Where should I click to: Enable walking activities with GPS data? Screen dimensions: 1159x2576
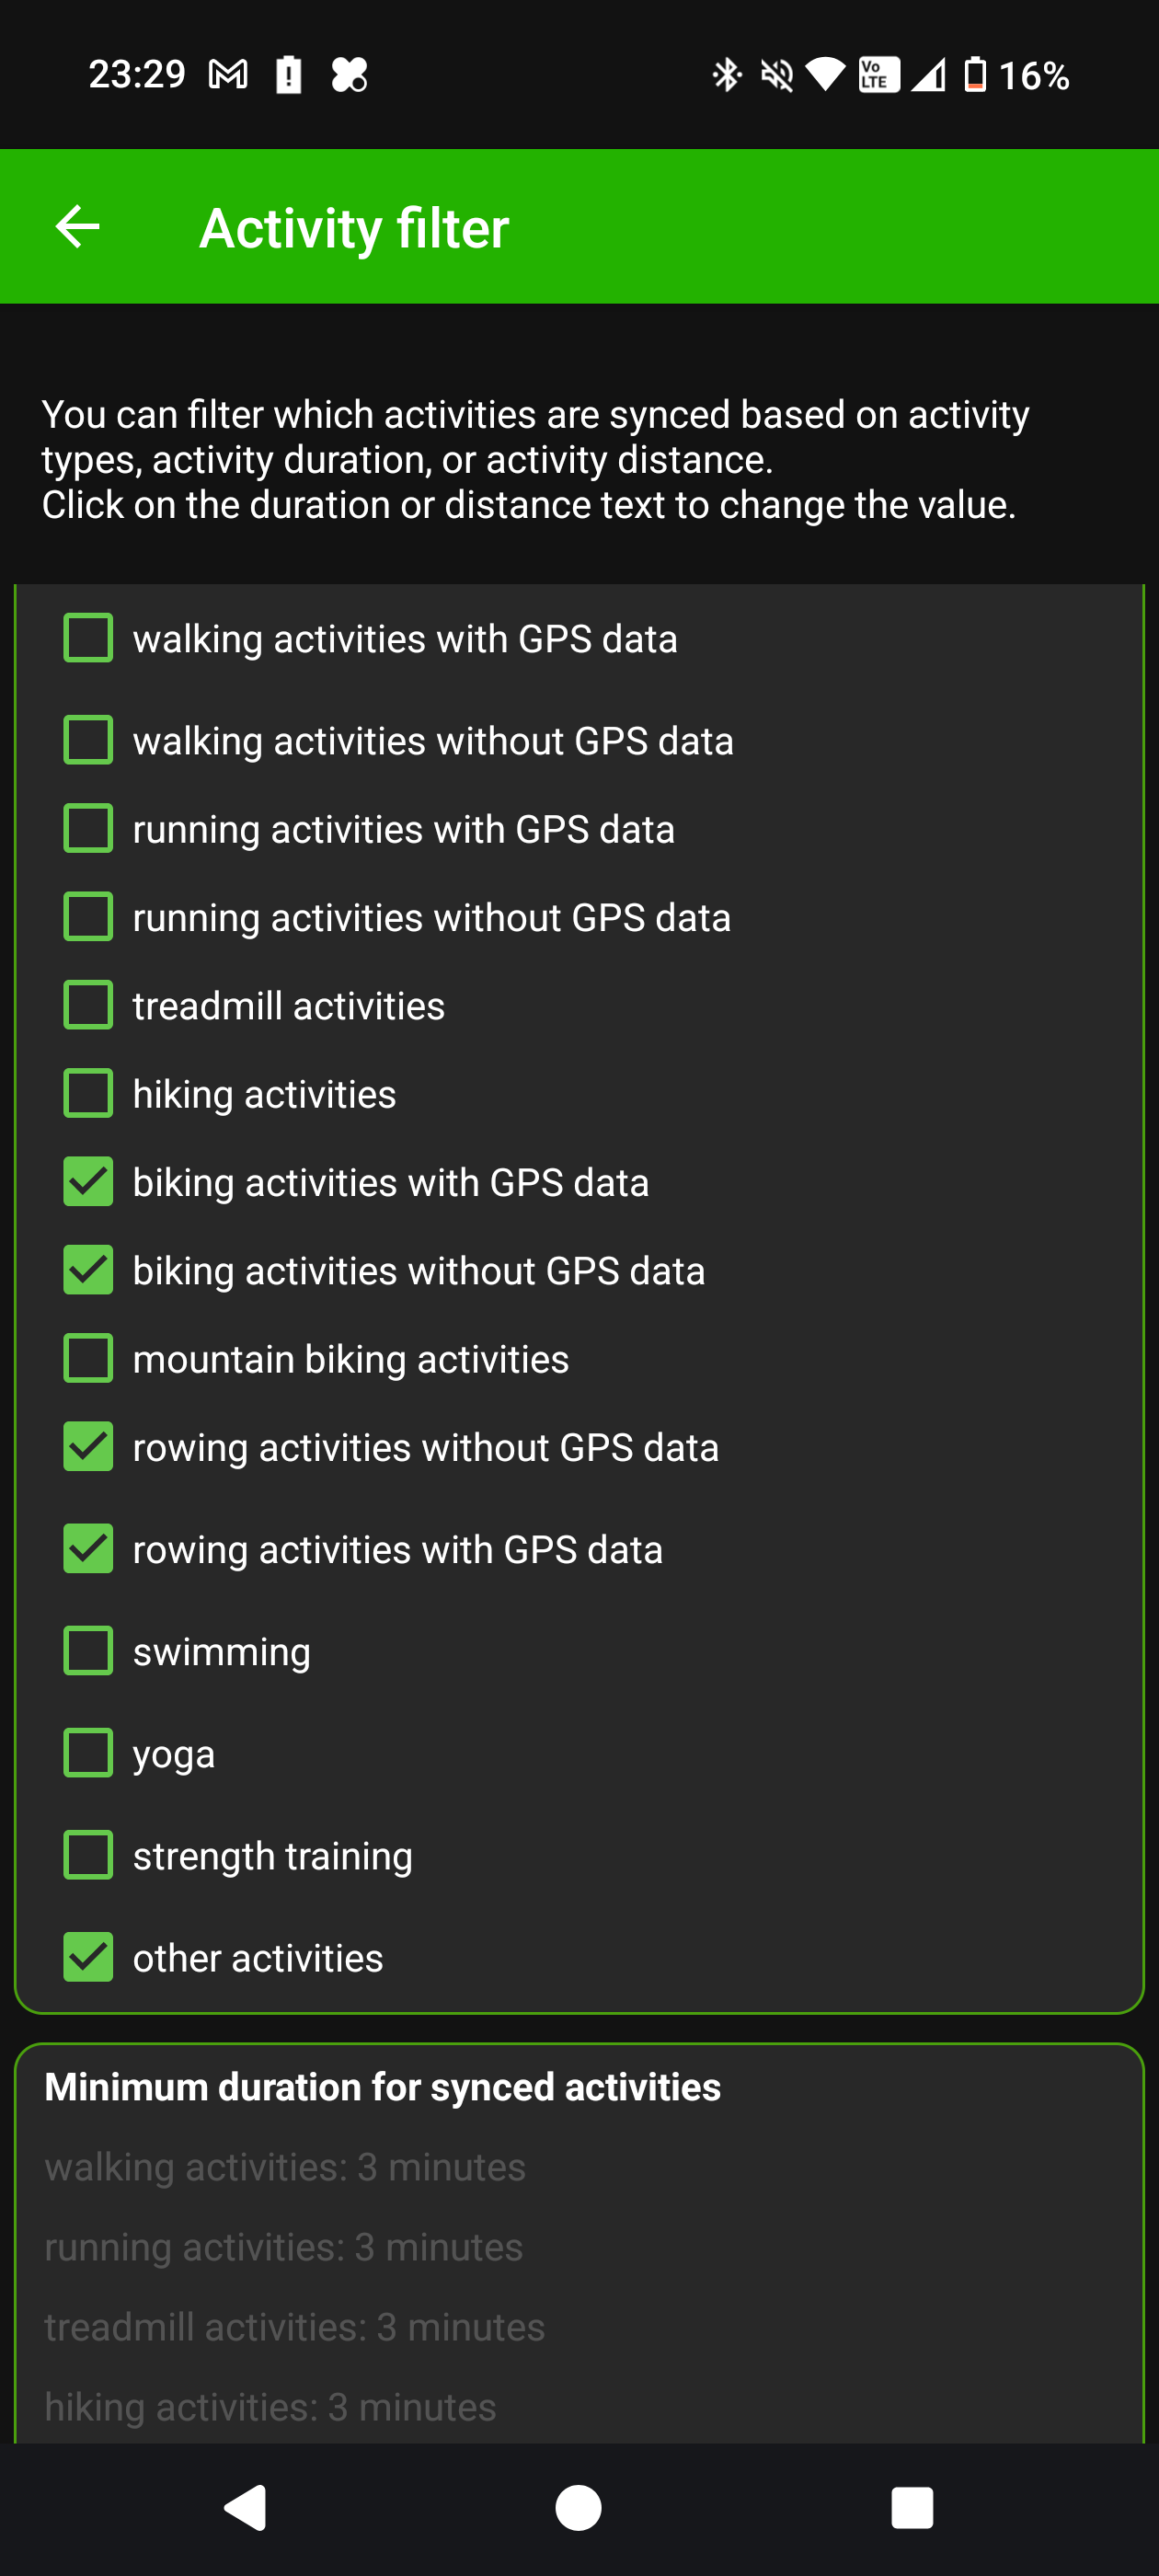pos(88,638)
